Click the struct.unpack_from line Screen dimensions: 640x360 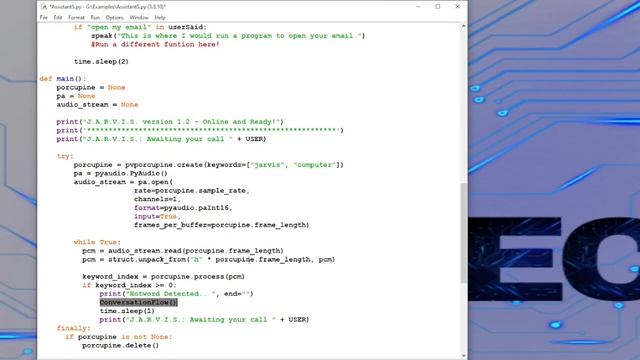coord(209,259)
